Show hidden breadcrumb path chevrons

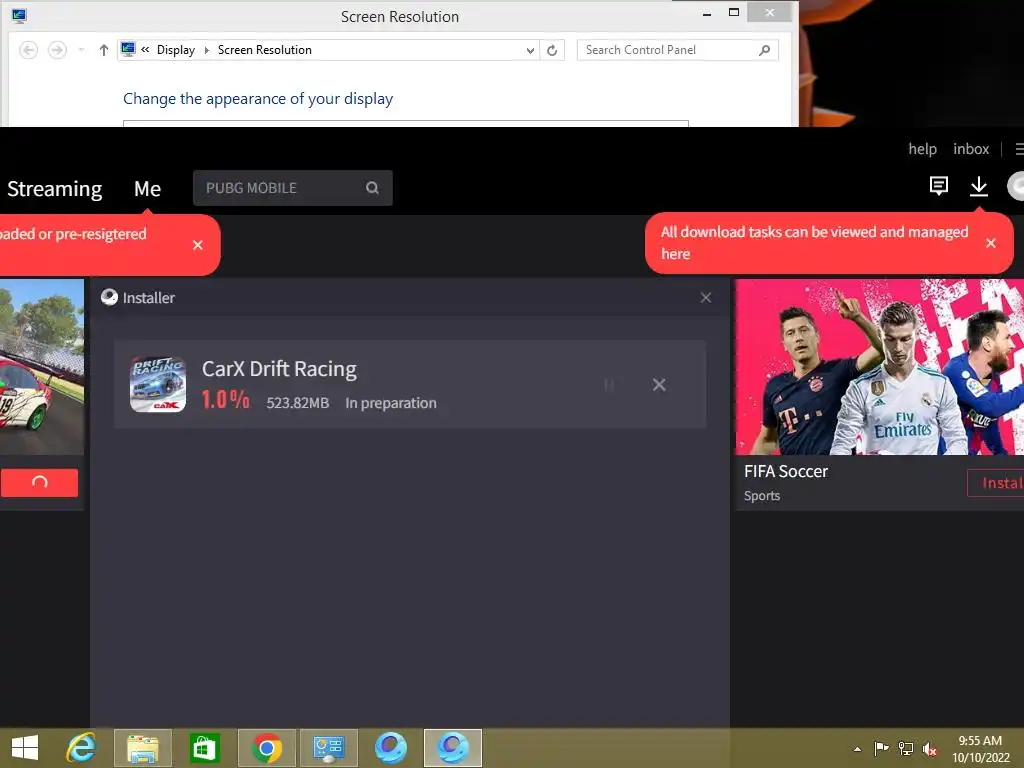(x=145, y=49)
